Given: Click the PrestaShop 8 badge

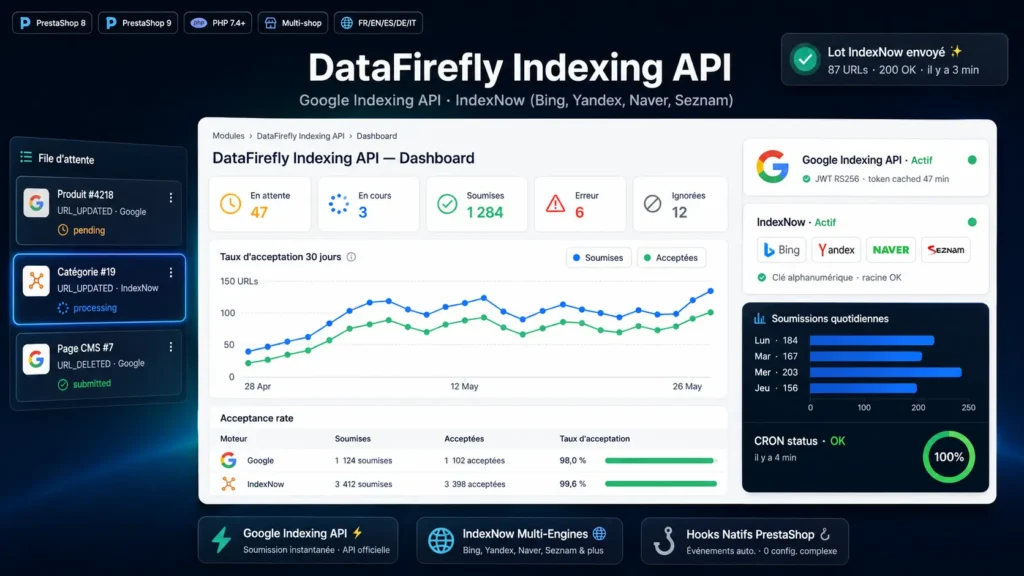Looking at the screenshot, I should [52, 23].
